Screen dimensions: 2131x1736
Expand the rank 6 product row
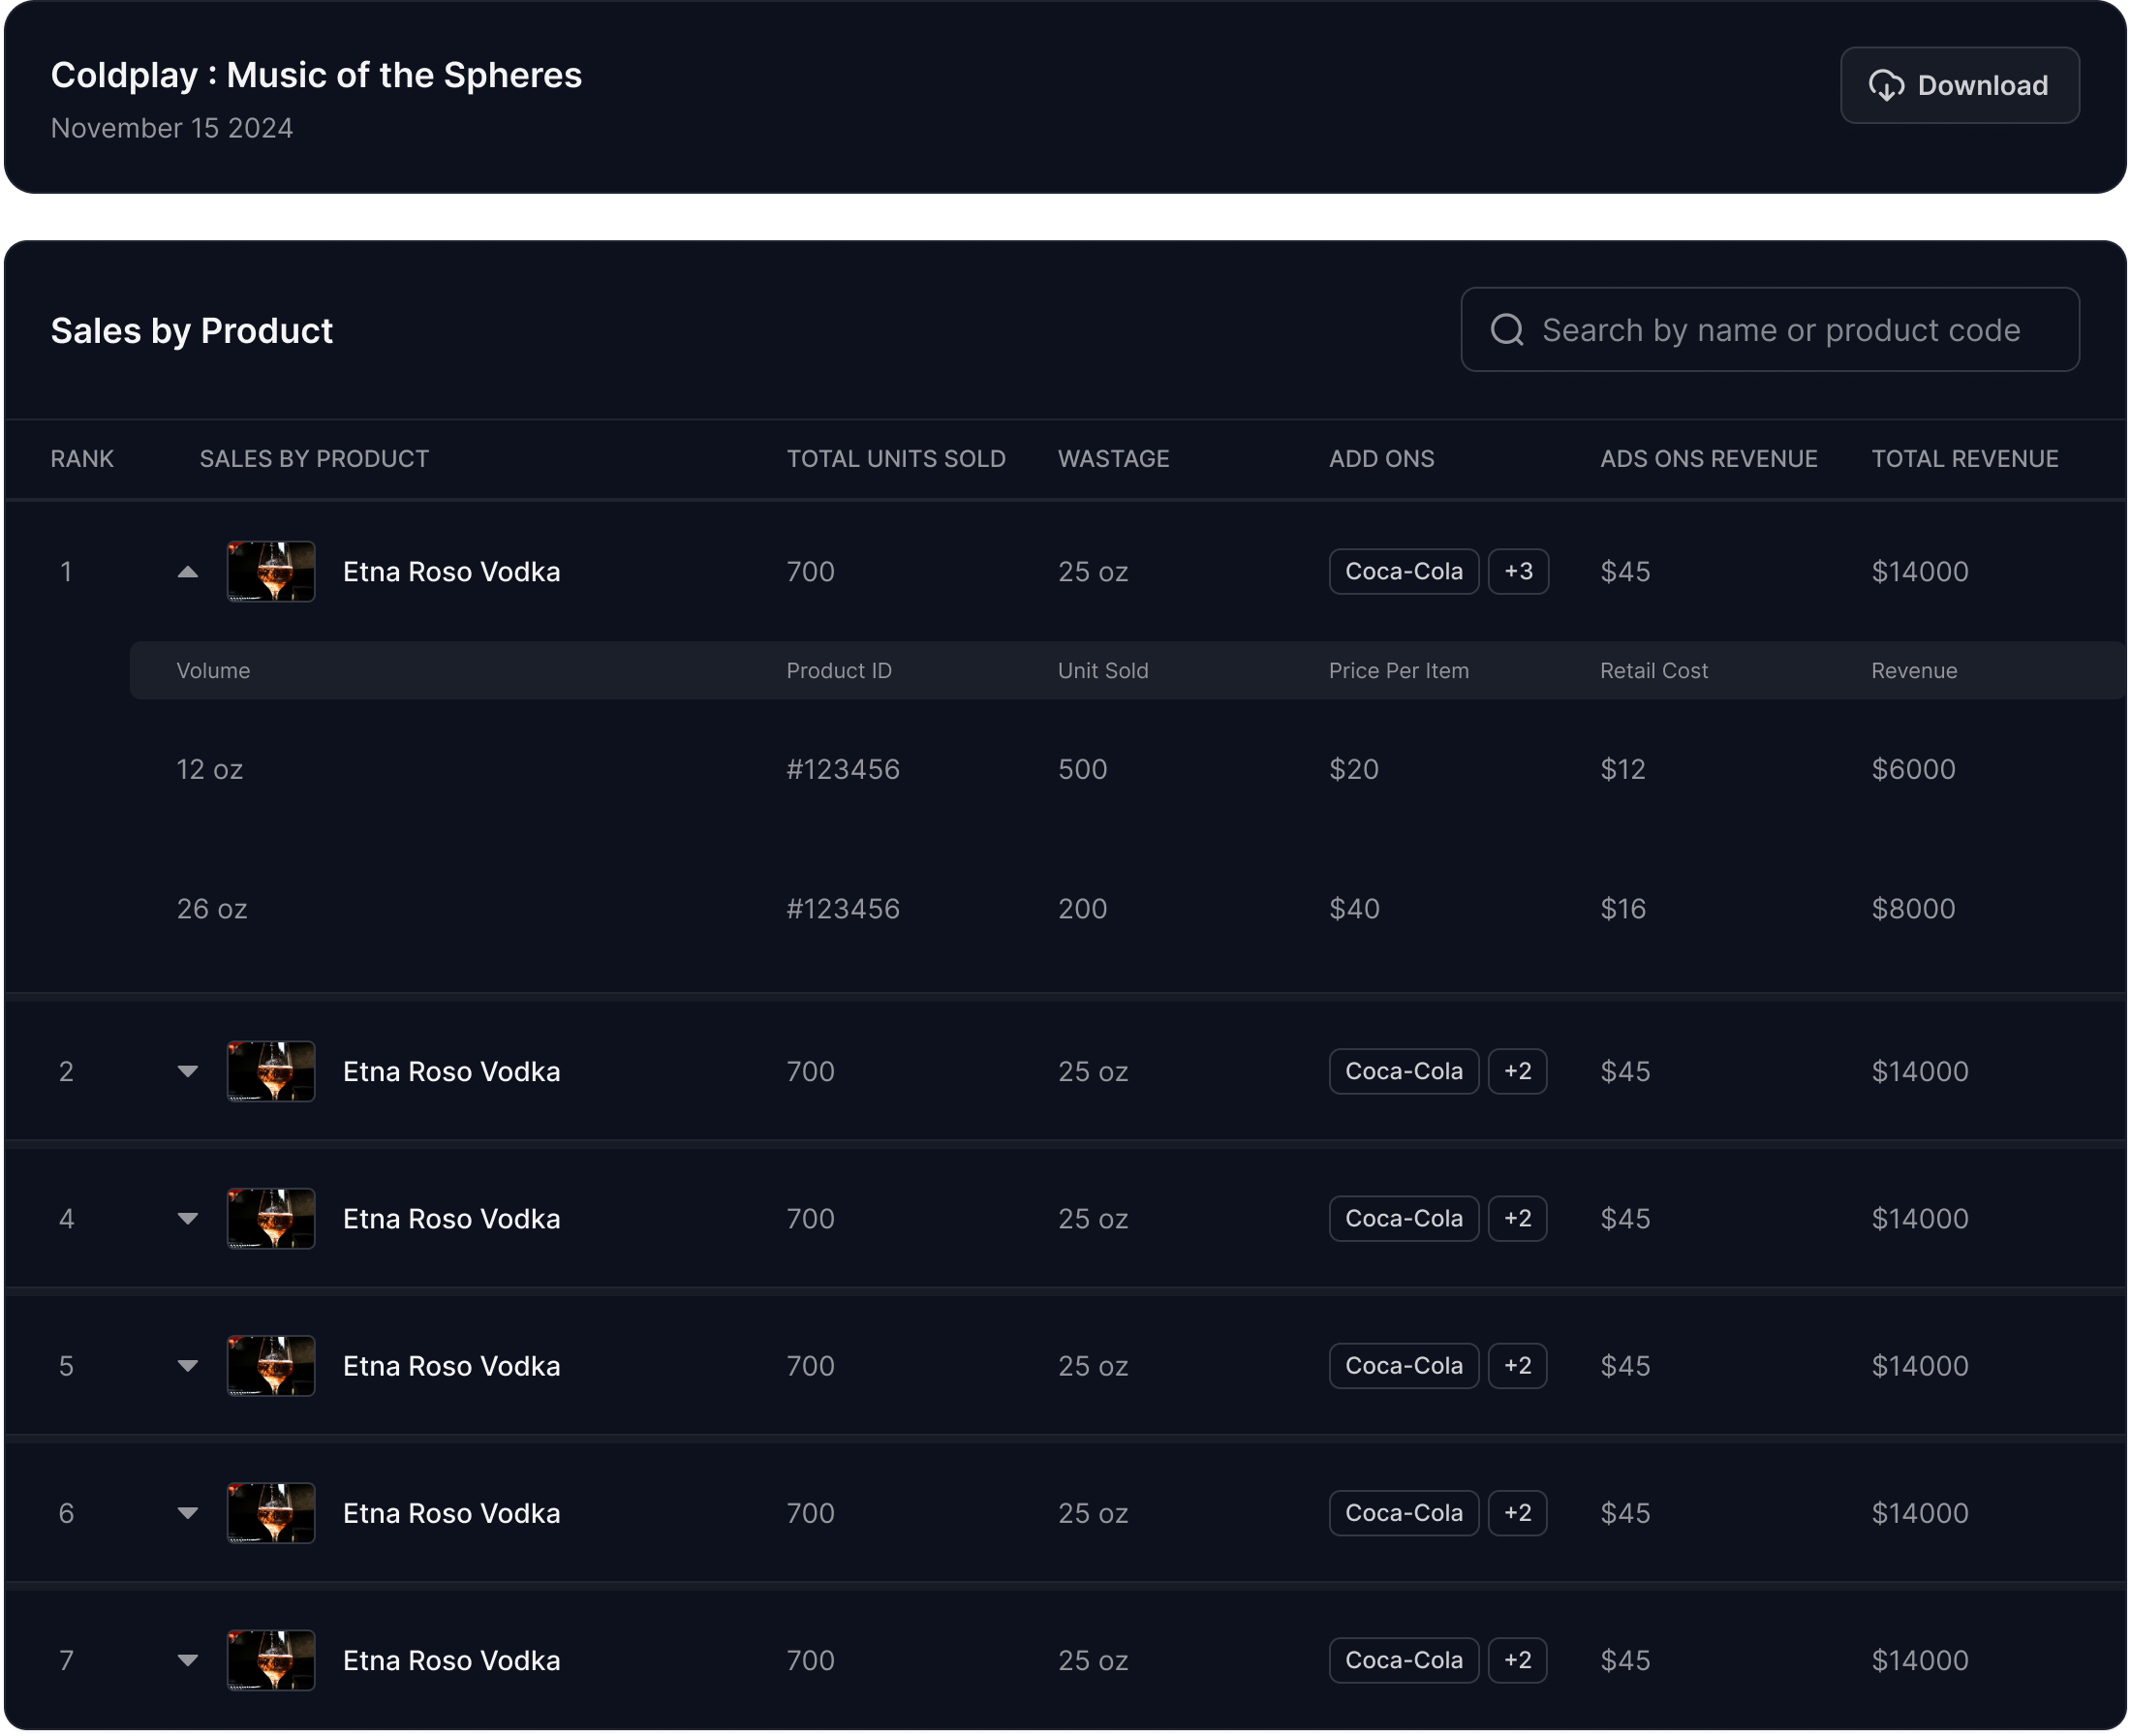[x=187, y=1512]
